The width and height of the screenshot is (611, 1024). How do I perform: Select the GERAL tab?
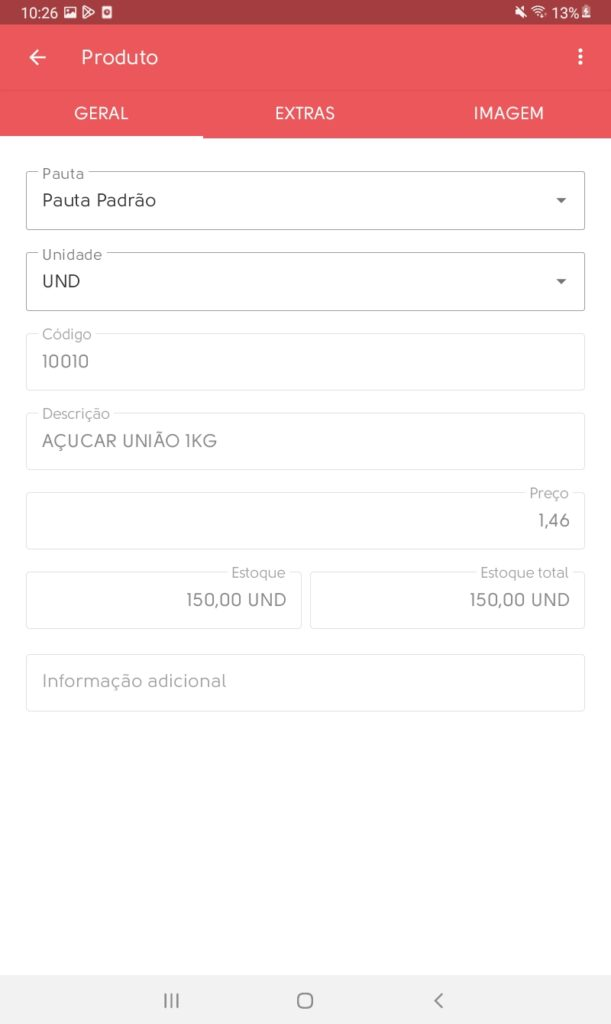(101, 113)
